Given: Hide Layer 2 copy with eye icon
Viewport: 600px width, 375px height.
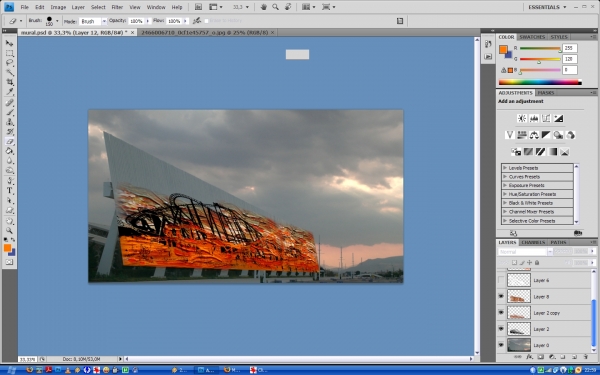Looking at the screenshot, I should (x=501, y=313).
